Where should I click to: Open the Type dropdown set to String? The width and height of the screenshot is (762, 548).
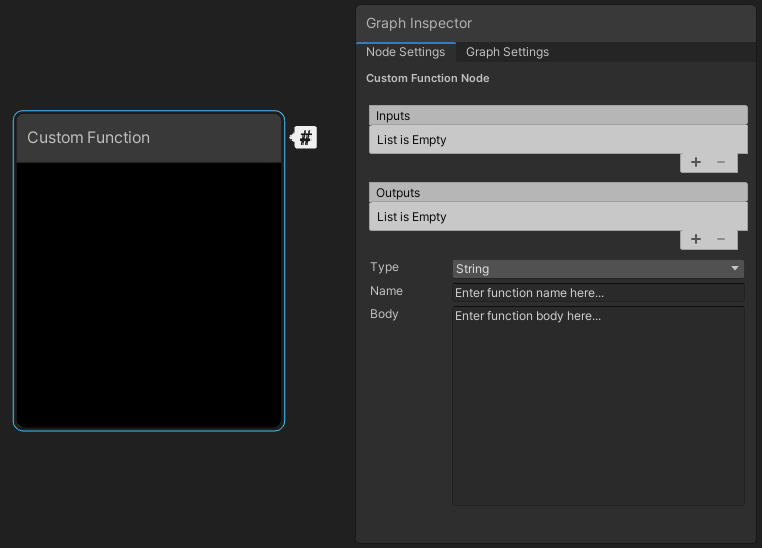pyautogui.click(x=598, y=269)
